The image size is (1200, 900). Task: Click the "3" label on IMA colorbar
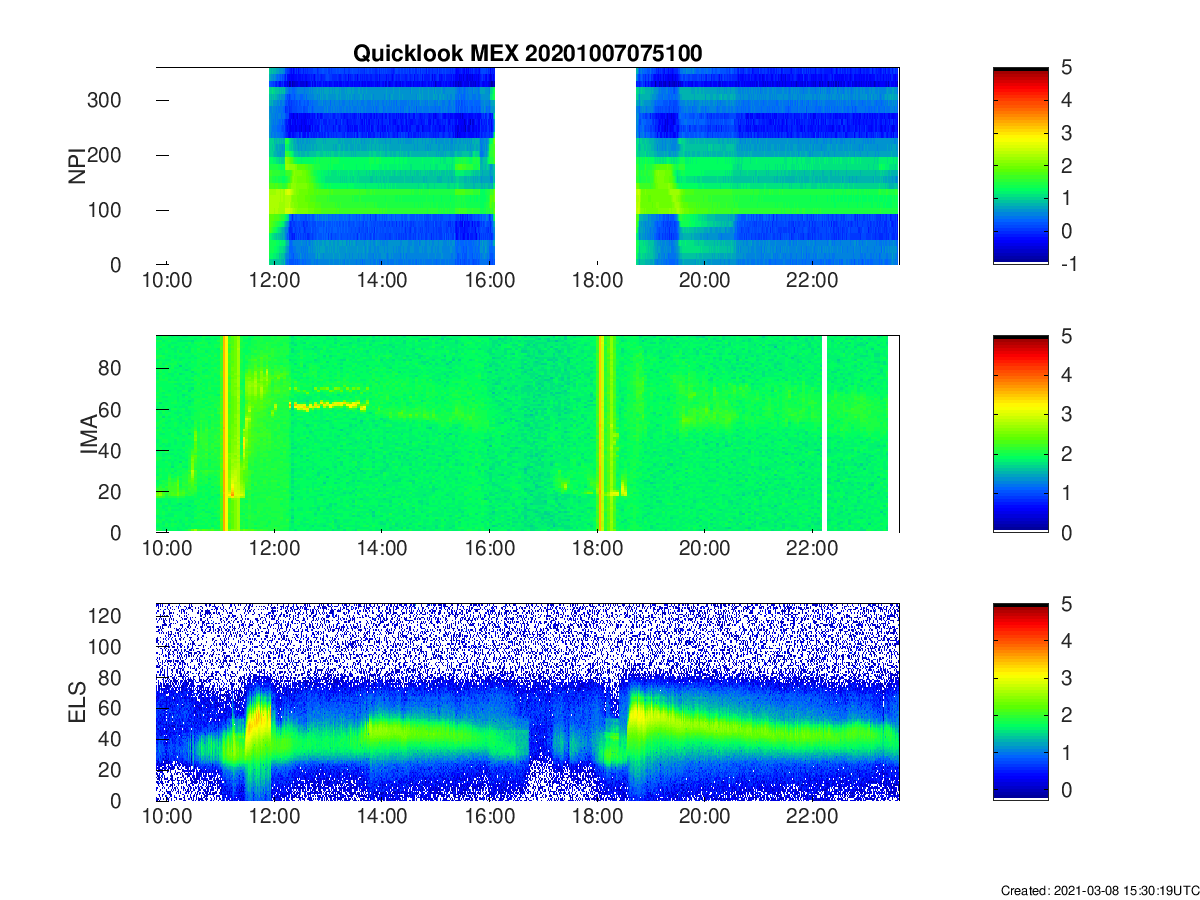tap(1069, 414)
